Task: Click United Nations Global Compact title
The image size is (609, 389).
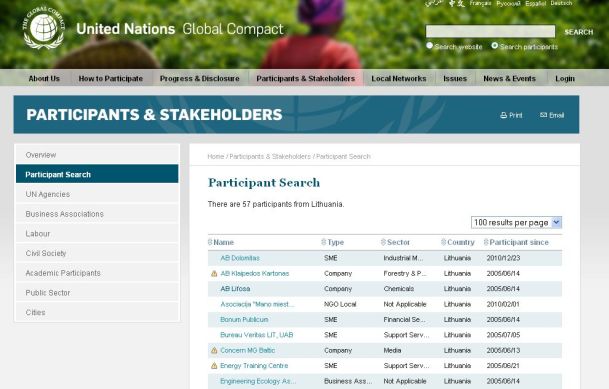Action: tap(180, 29)
